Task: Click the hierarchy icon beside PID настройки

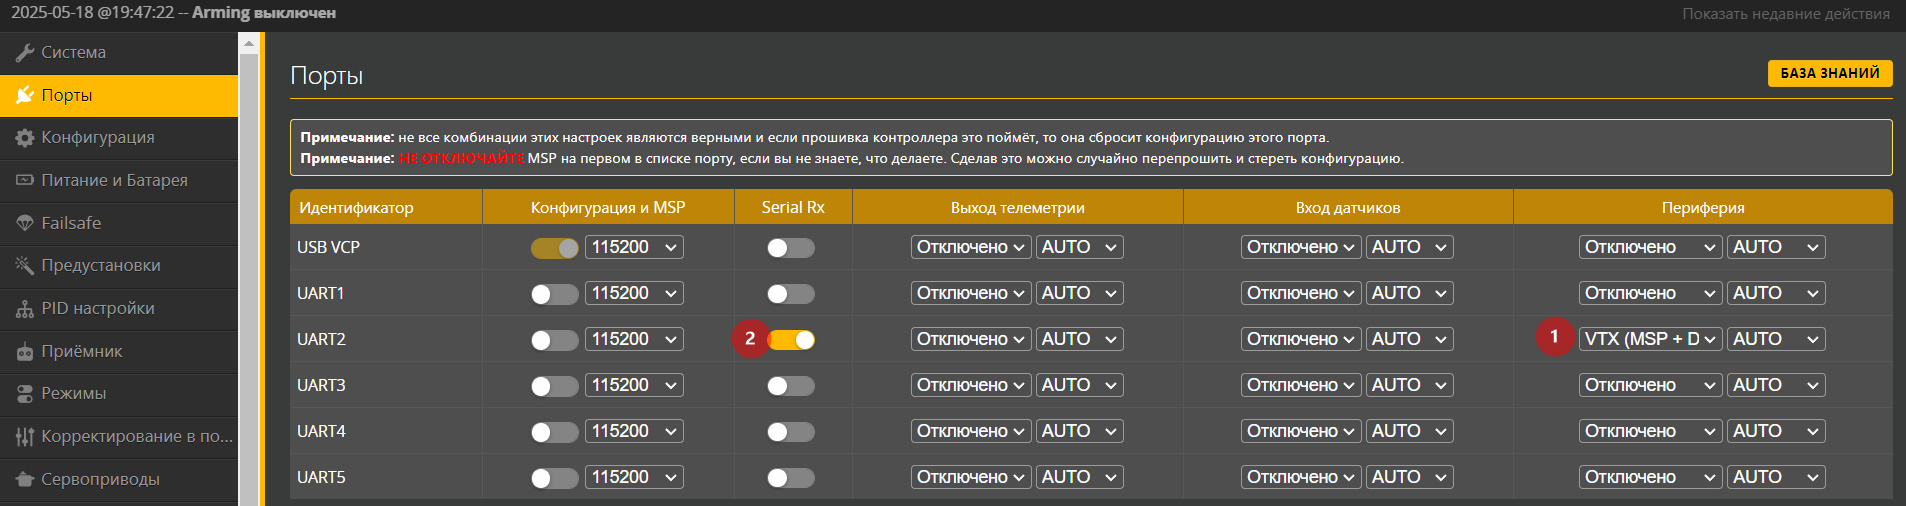Action: [25, 309]
